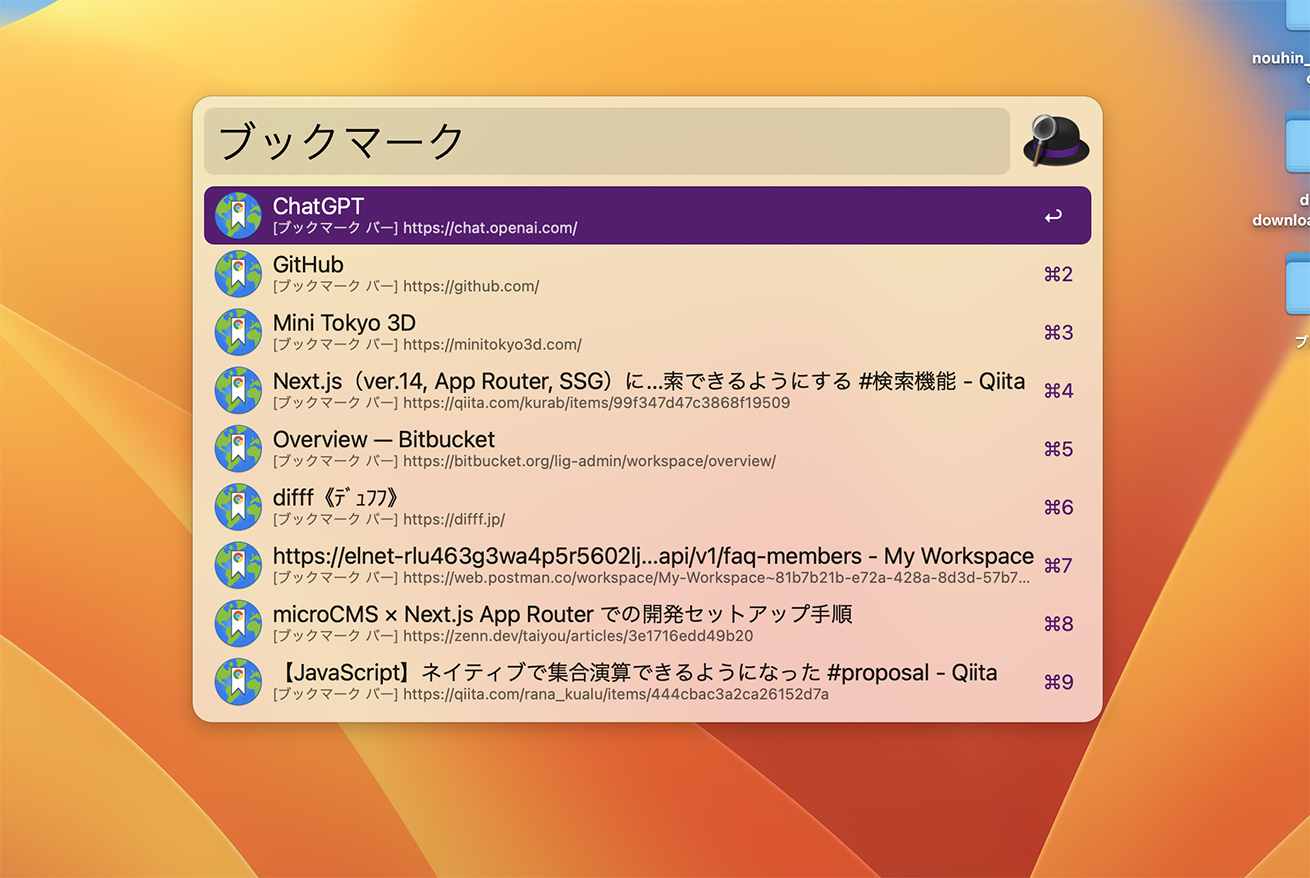Choose the difff《ﾃﾞｭﾌﾌ》 result

tap(647, 507)
